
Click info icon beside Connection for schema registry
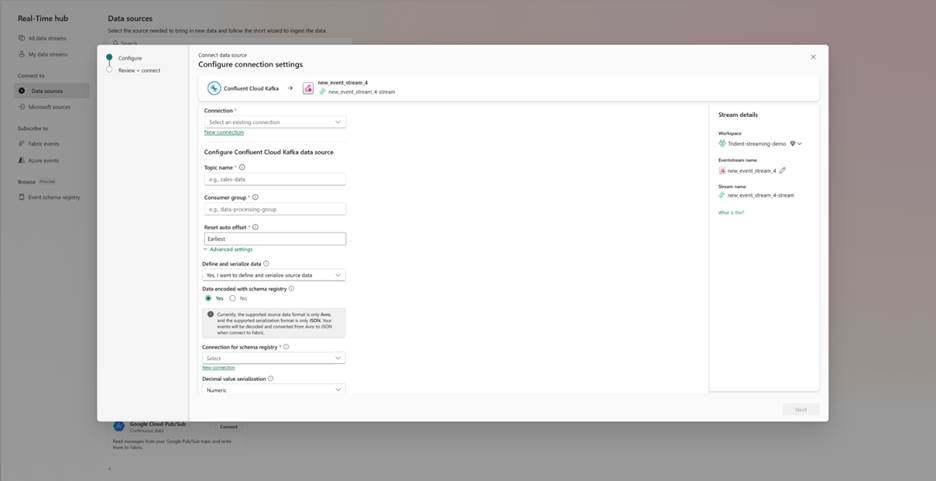coord(286,347)
